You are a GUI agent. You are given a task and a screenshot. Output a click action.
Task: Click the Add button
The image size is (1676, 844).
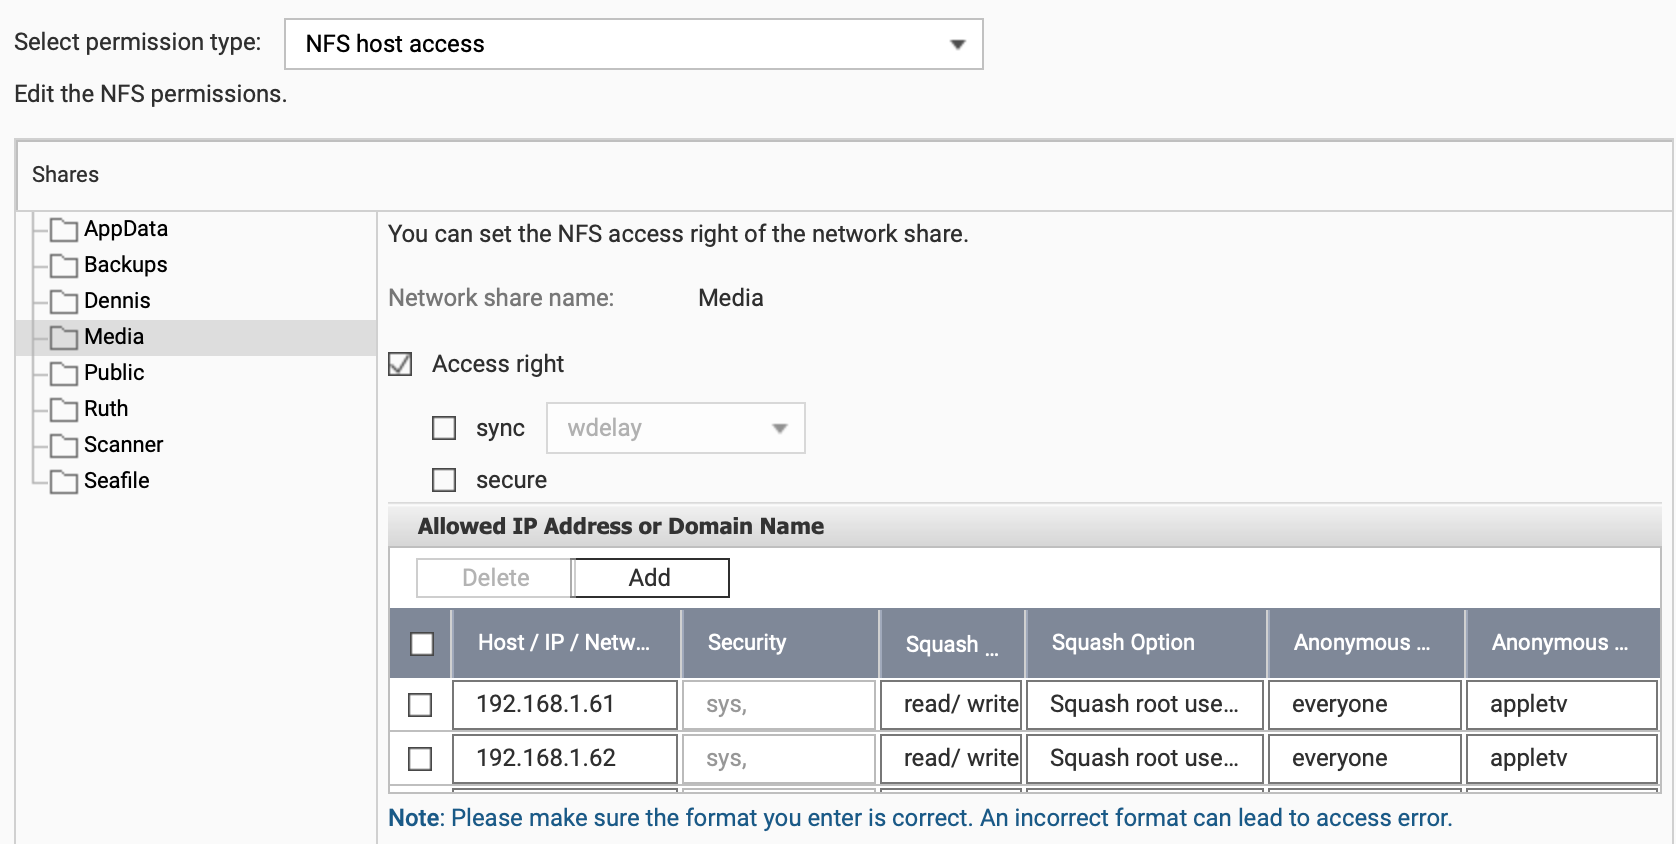coord(650,578)
